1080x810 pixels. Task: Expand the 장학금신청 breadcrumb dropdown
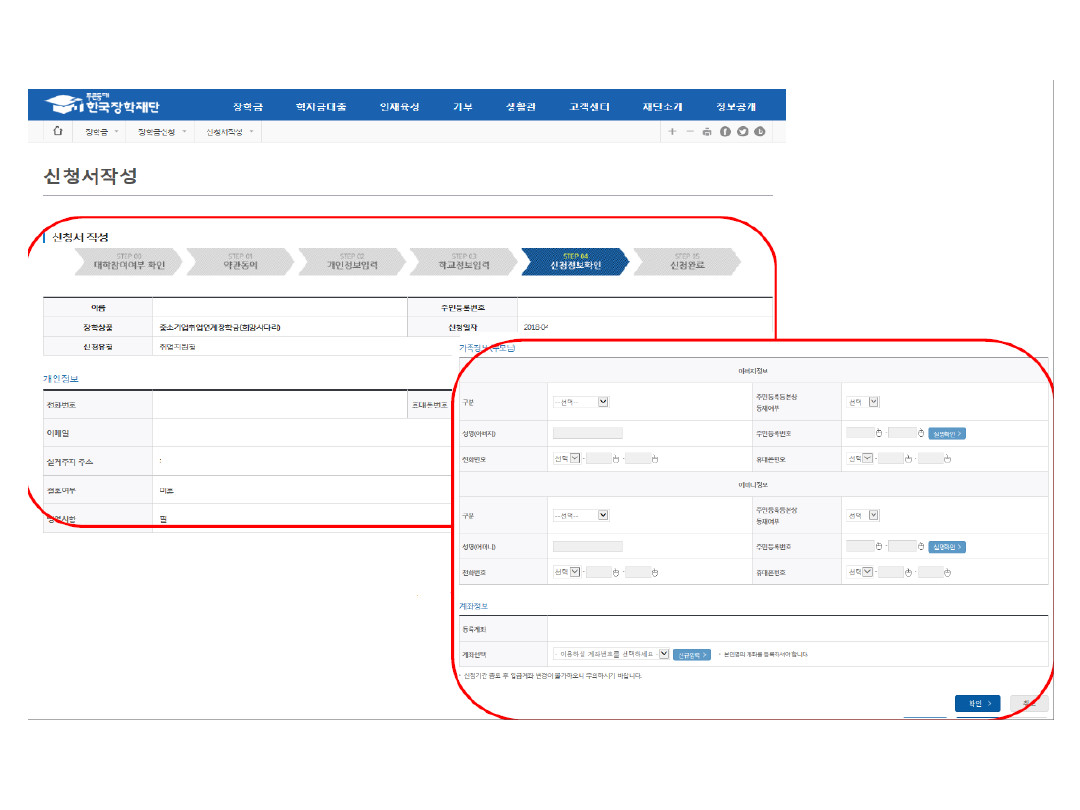point(161,132)
